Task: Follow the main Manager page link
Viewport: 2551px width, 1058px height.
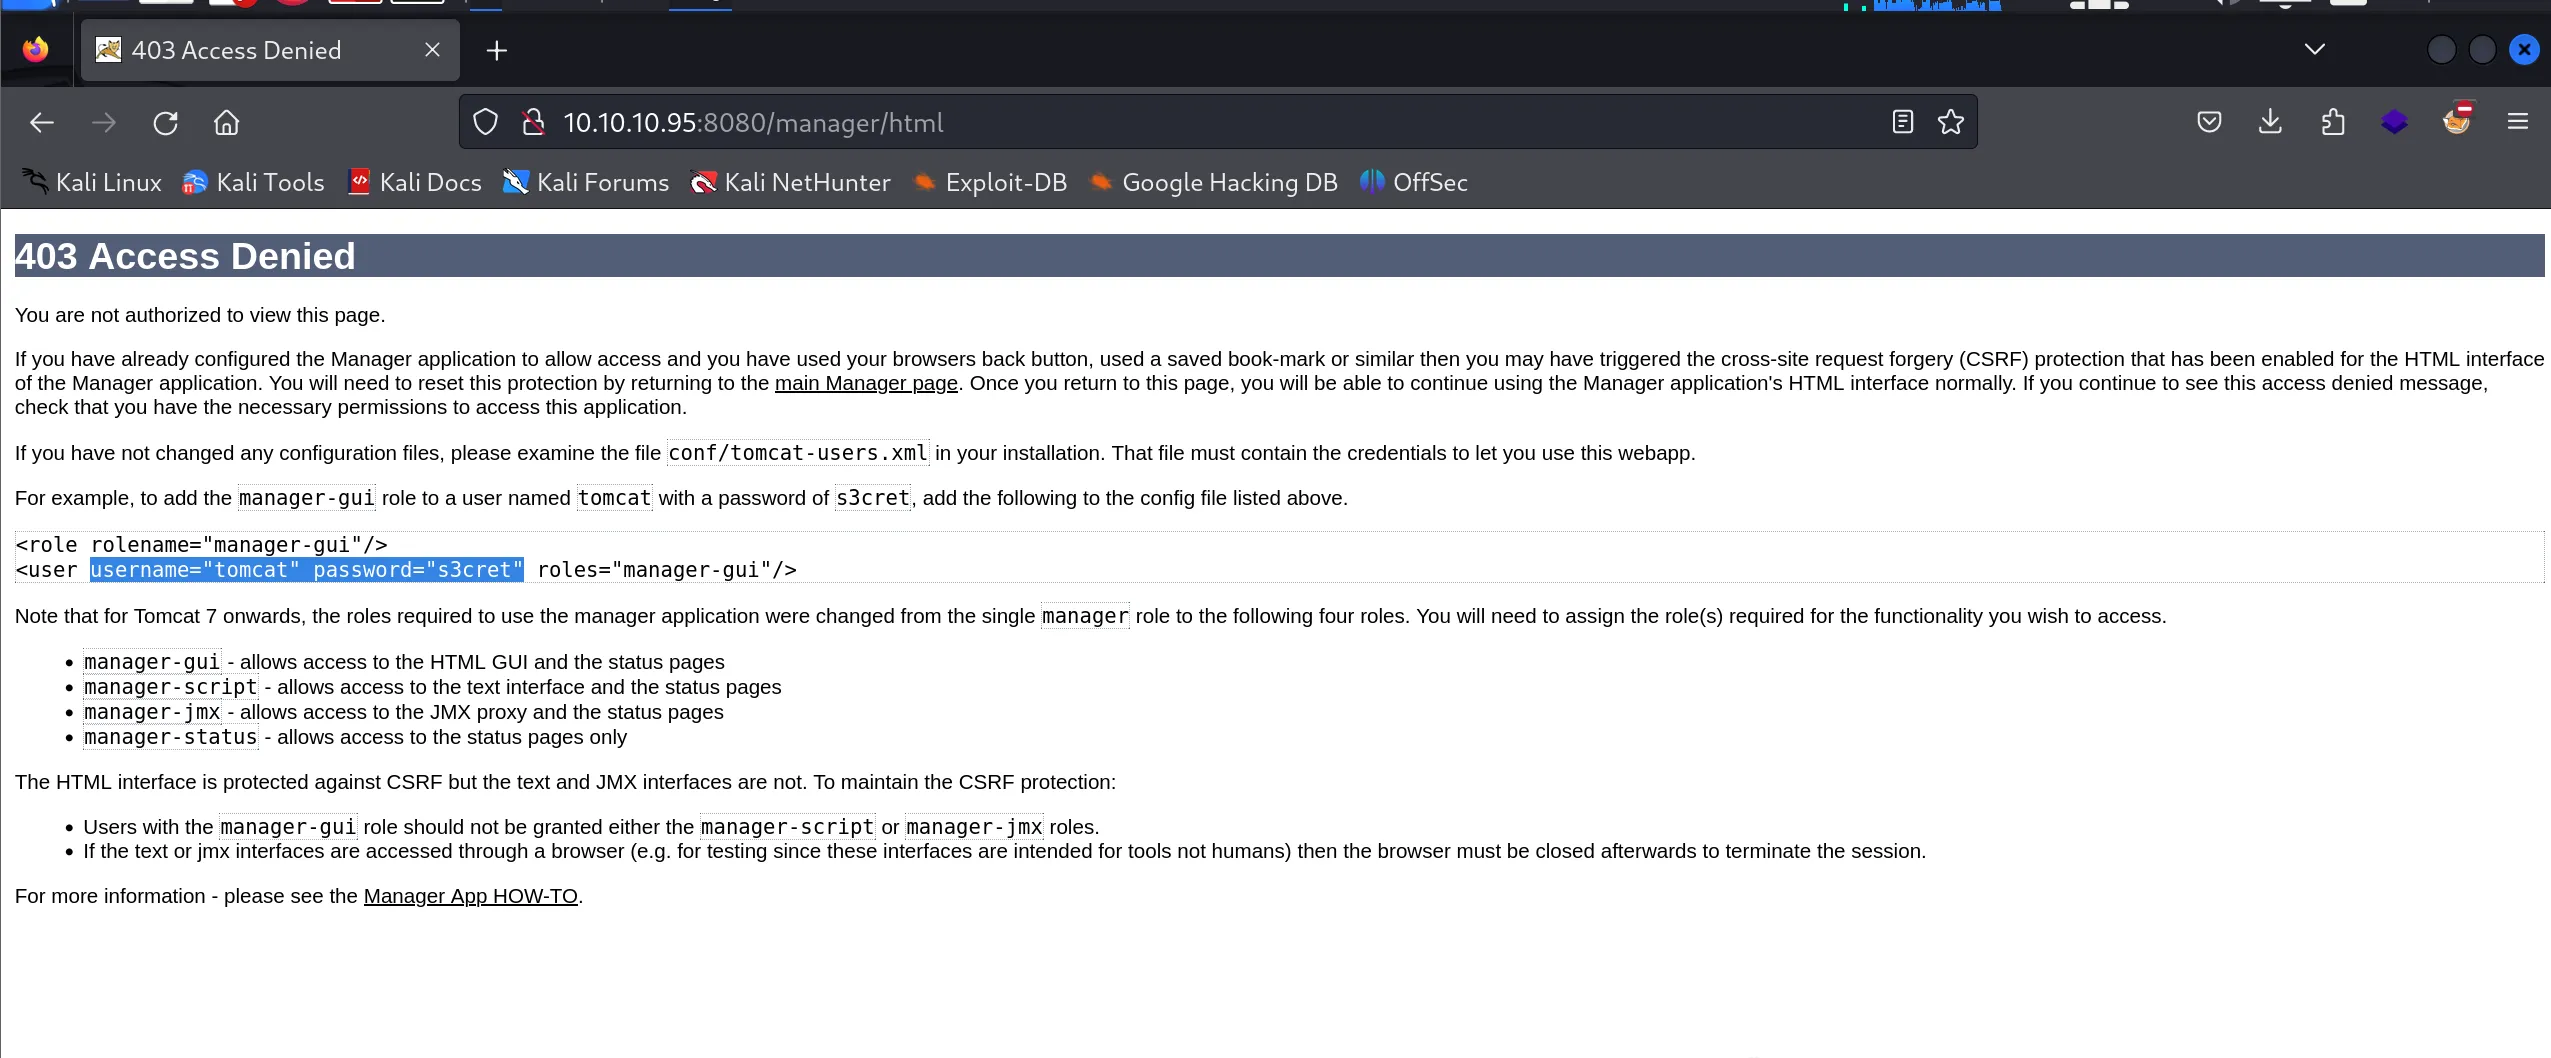Action: coord(866,383)
